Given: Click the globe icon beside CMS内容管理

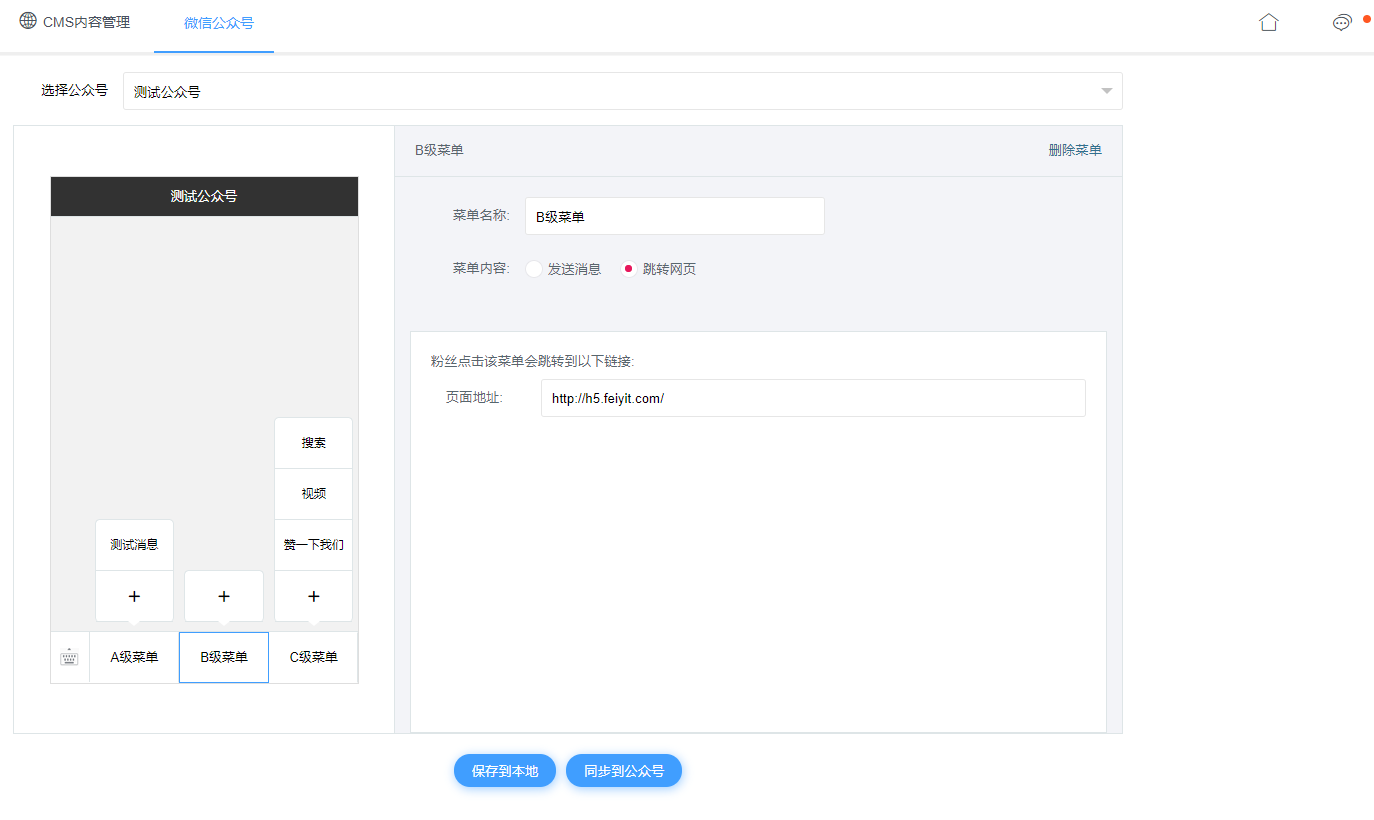Looking at the screenshot, I should (28, 21).
